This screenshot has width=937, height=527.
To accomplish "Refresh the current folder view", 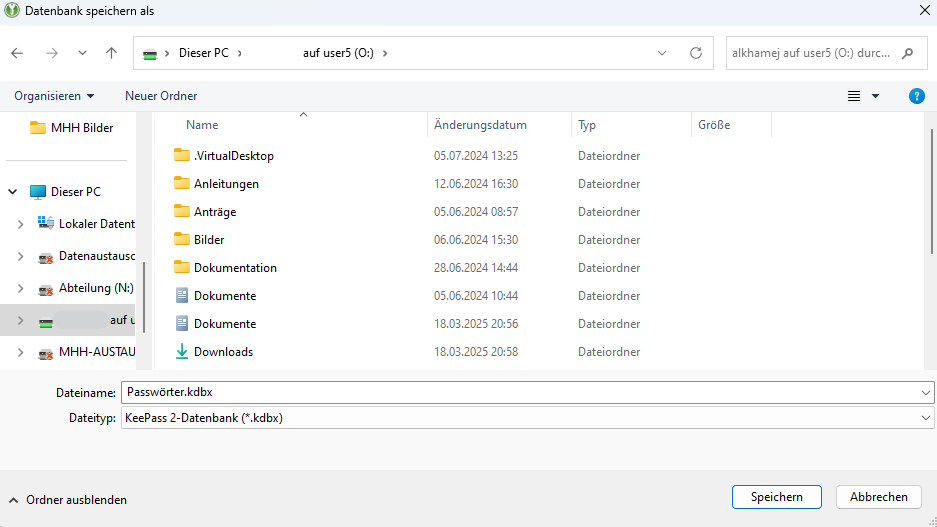I will 696,53.
